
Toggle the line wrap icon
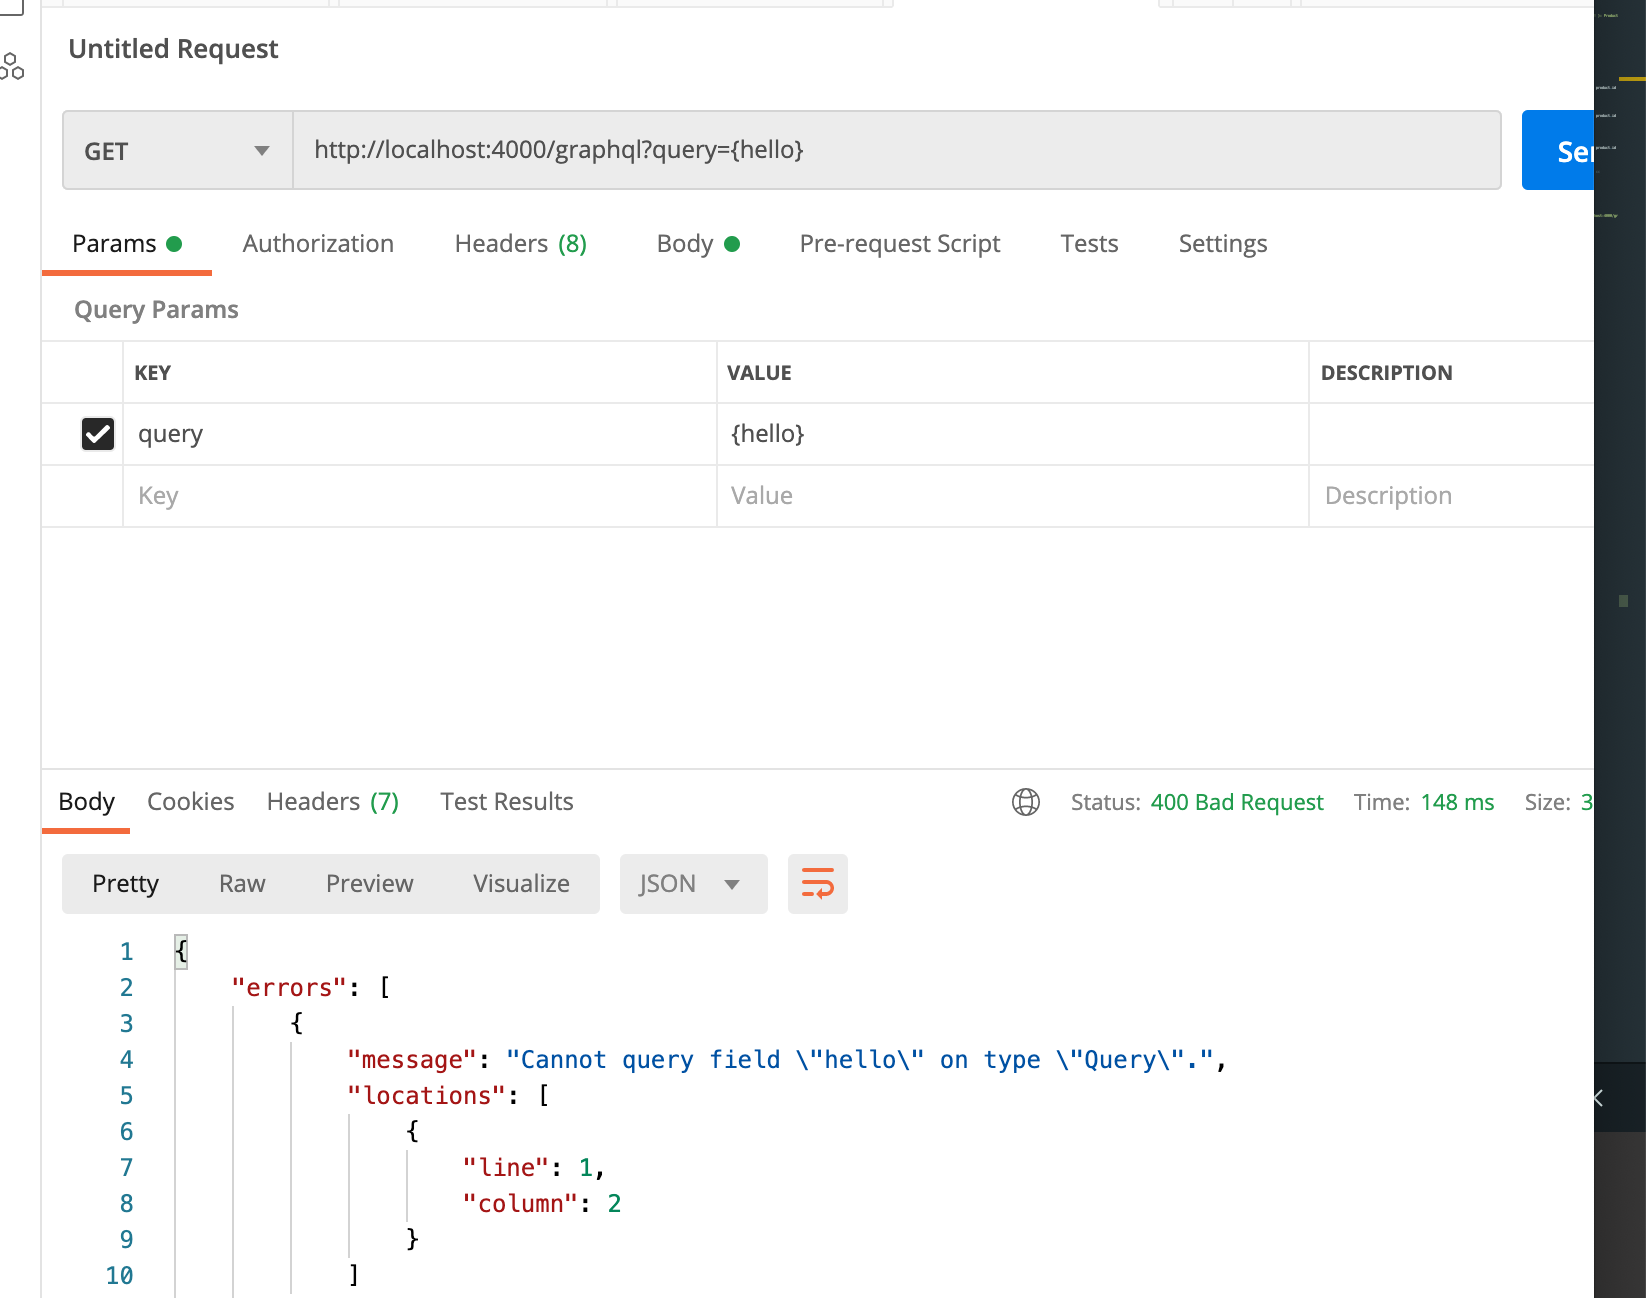point(818,884)
